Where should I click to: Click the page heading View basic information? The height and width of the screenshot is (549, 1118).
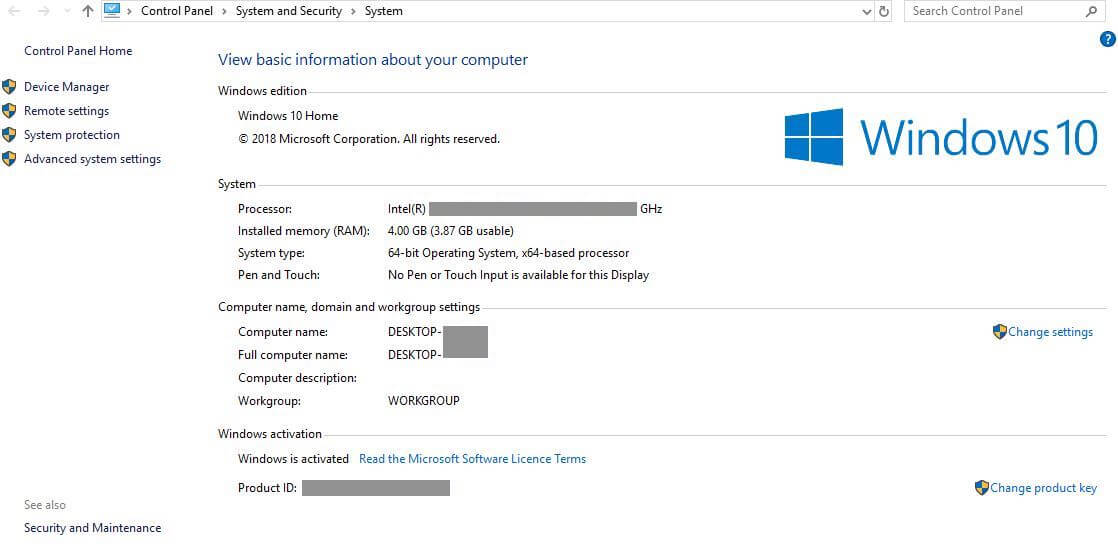[x=373, y=60]
